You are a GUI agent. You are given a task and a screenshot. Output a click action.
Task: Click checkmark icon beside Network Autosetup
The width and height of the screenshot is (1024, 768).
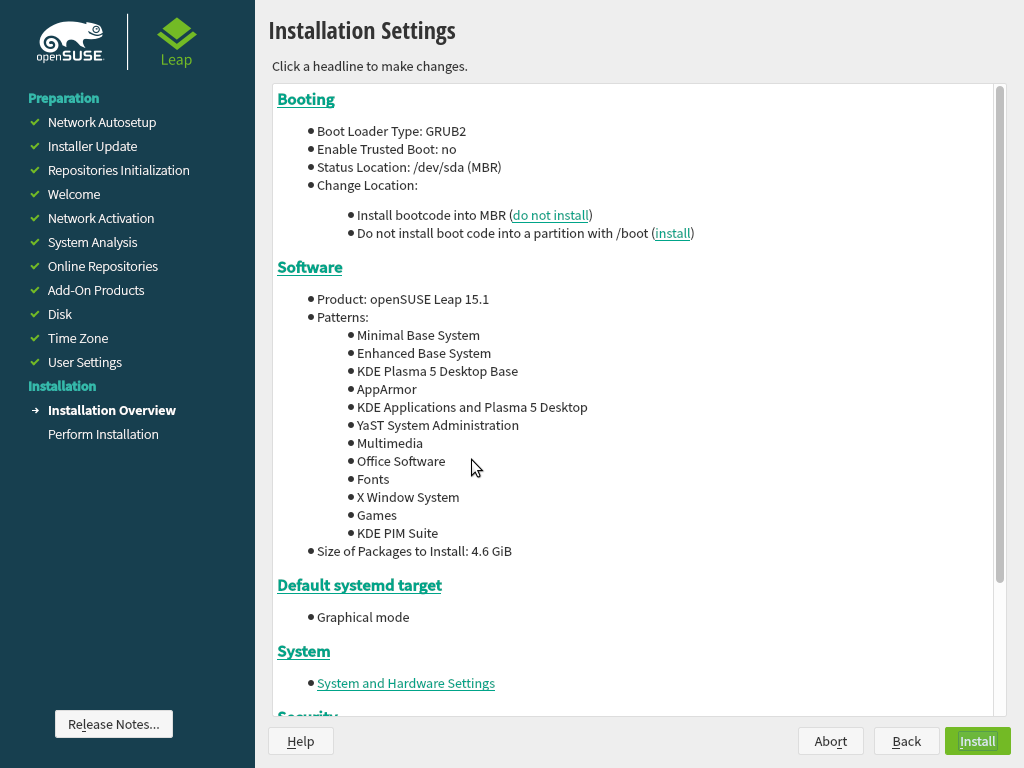click(35, 122)
